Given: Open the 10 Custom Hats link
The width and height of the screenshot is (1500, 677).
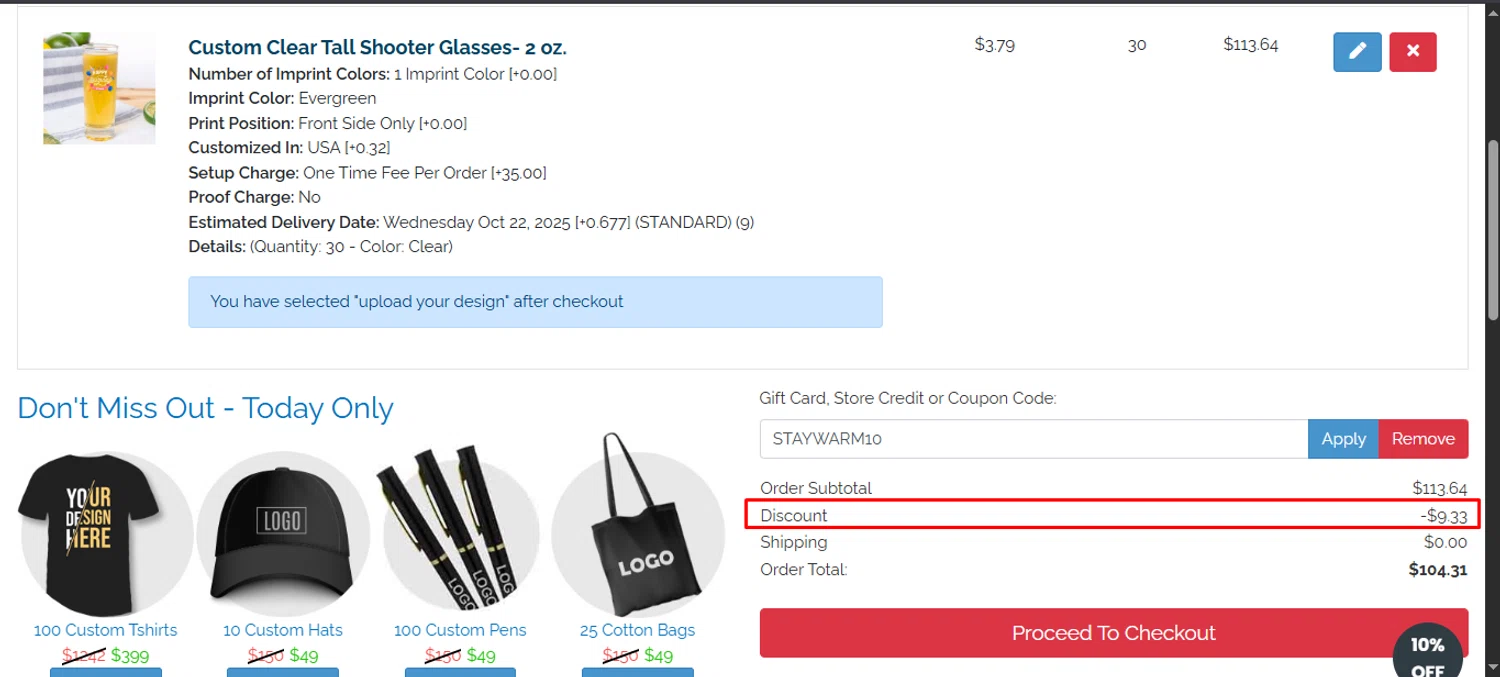Looking at the screenshot, I should pyautogui.click(x=283, y=630).
